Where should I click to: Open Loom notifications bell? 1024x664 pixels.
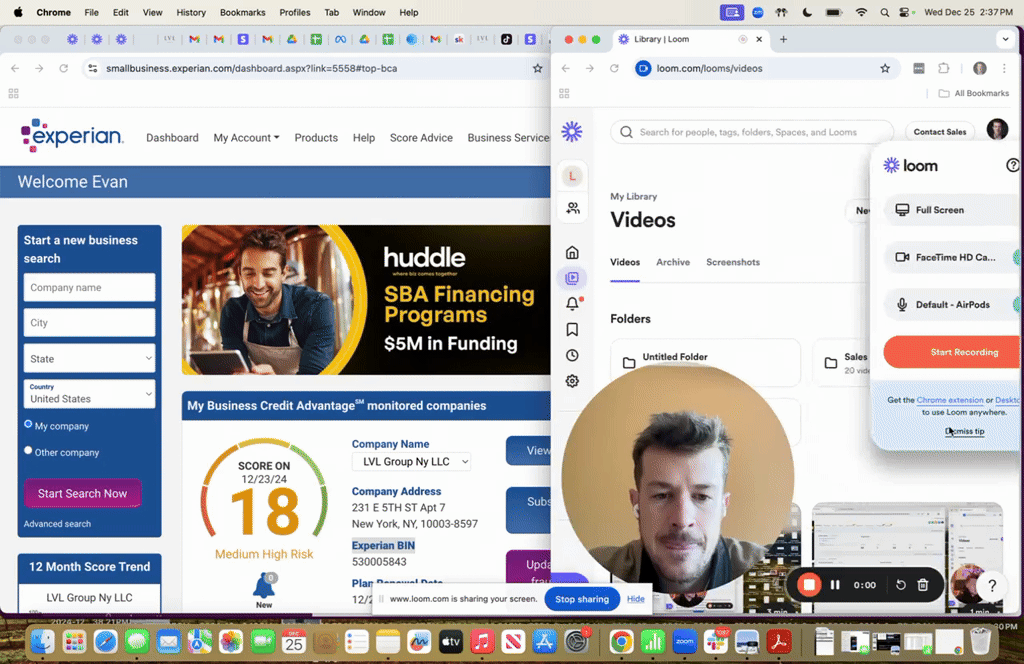coord(572,304)
